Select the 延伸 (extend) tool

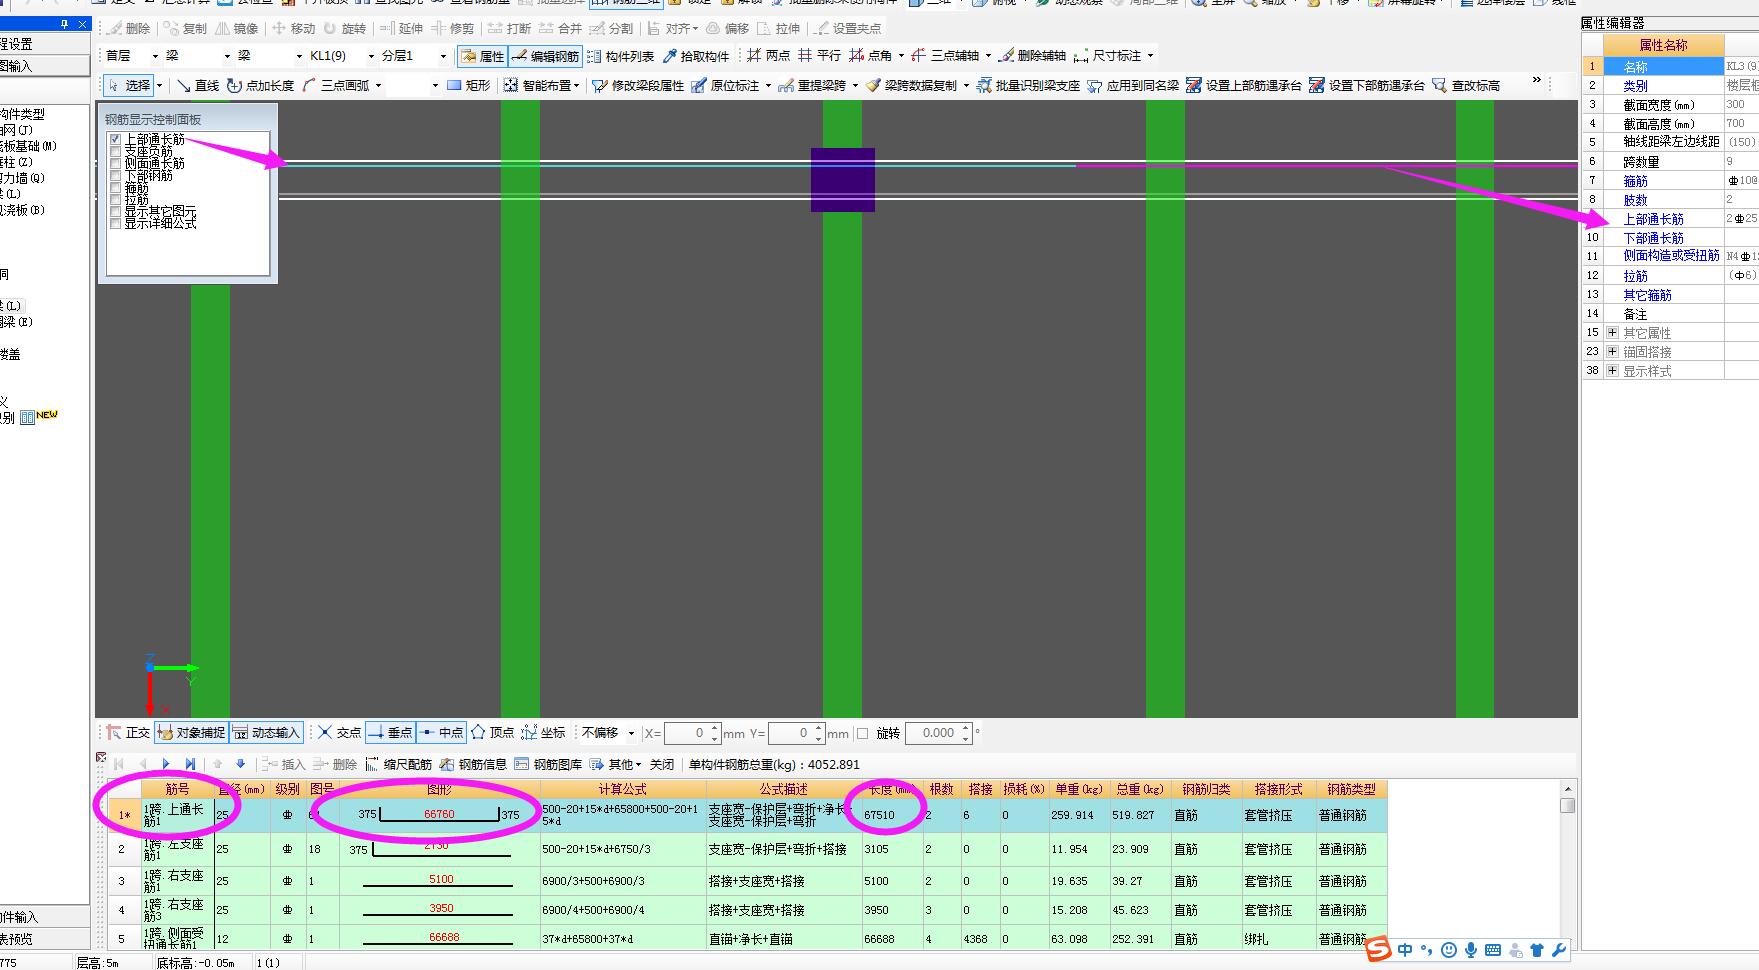point(402,28)
